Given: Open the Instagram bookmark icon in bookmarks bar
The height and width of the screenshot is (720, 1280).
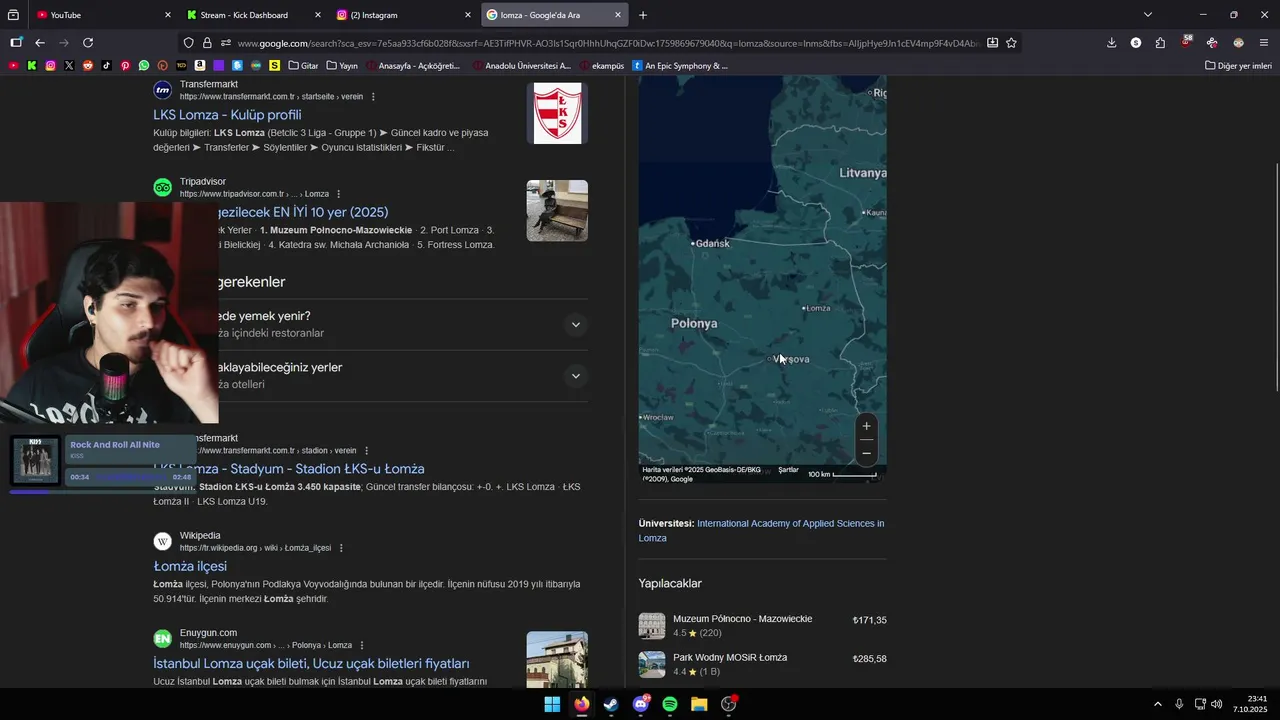Looking at the screenshot, I should 50,66.
